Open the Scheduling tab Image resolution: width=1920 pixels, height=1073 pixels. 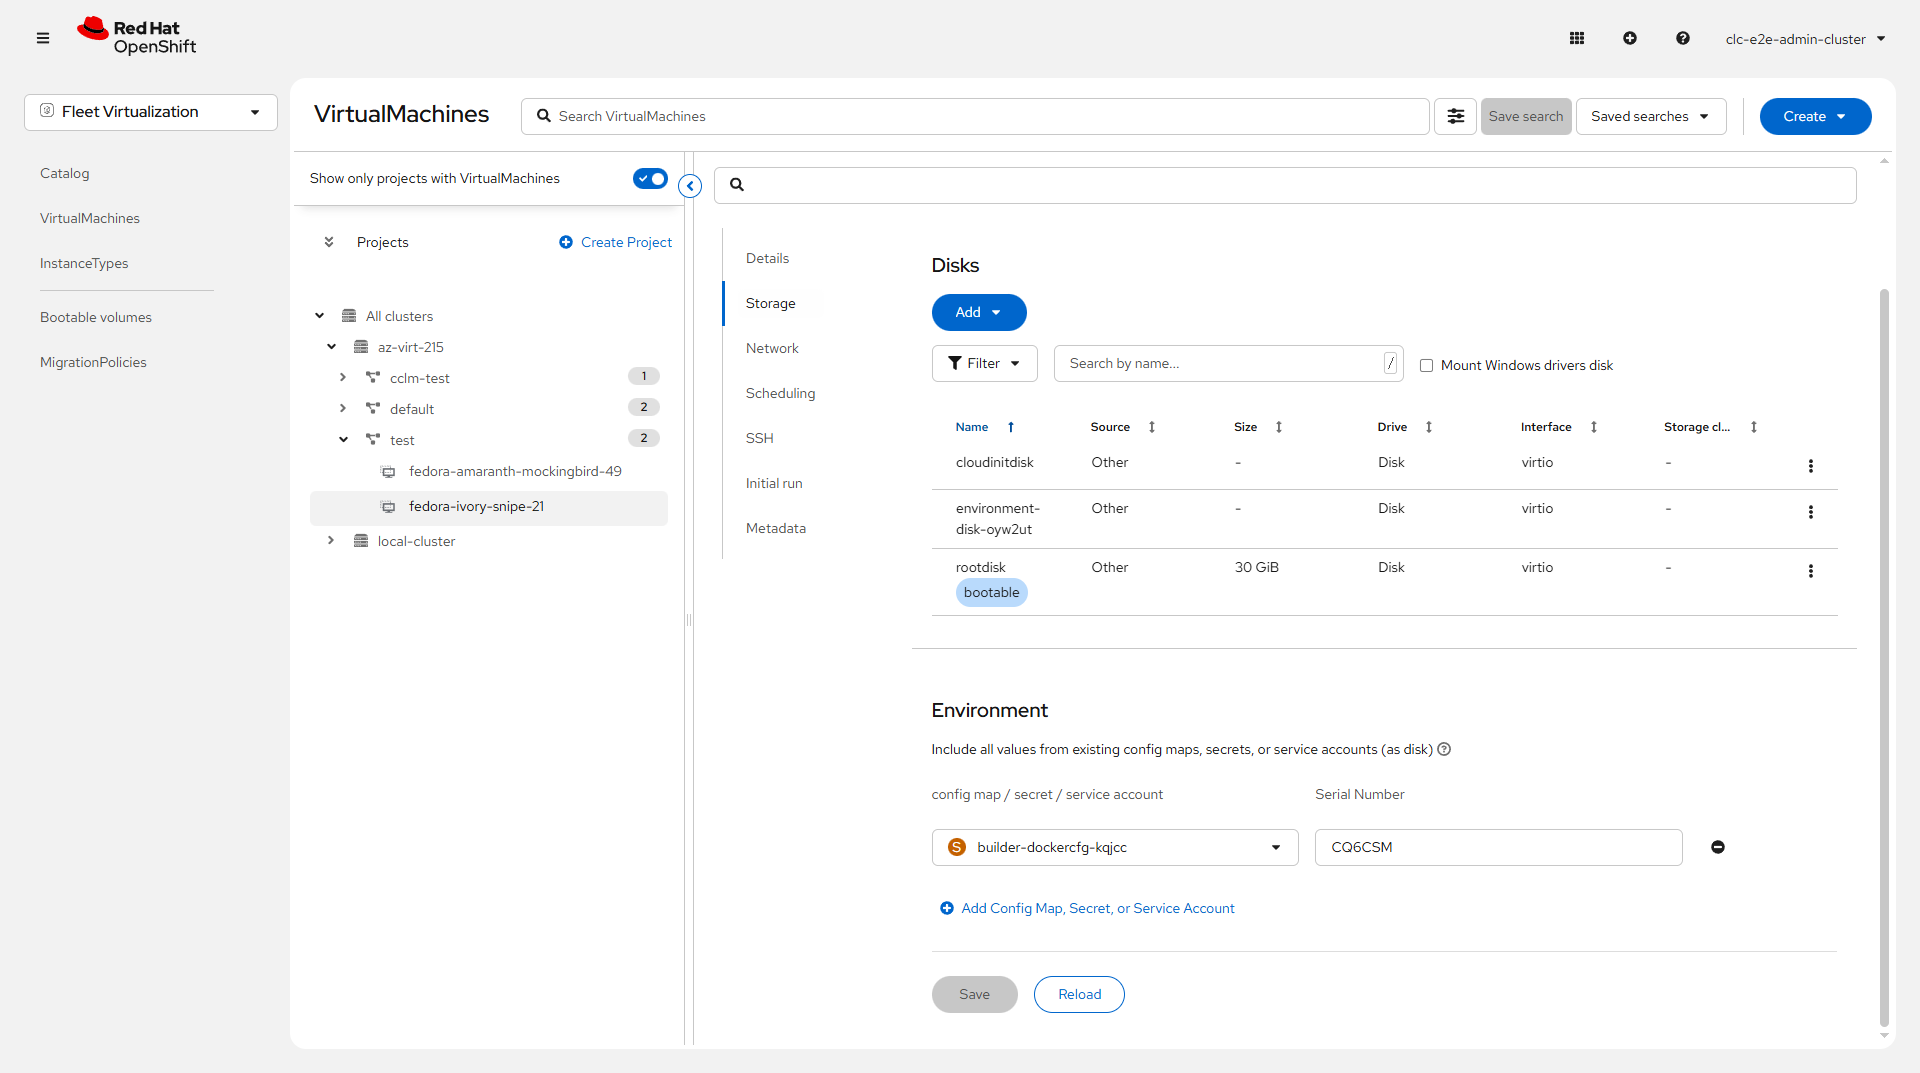pyautogui.click(x=780, y=393)
